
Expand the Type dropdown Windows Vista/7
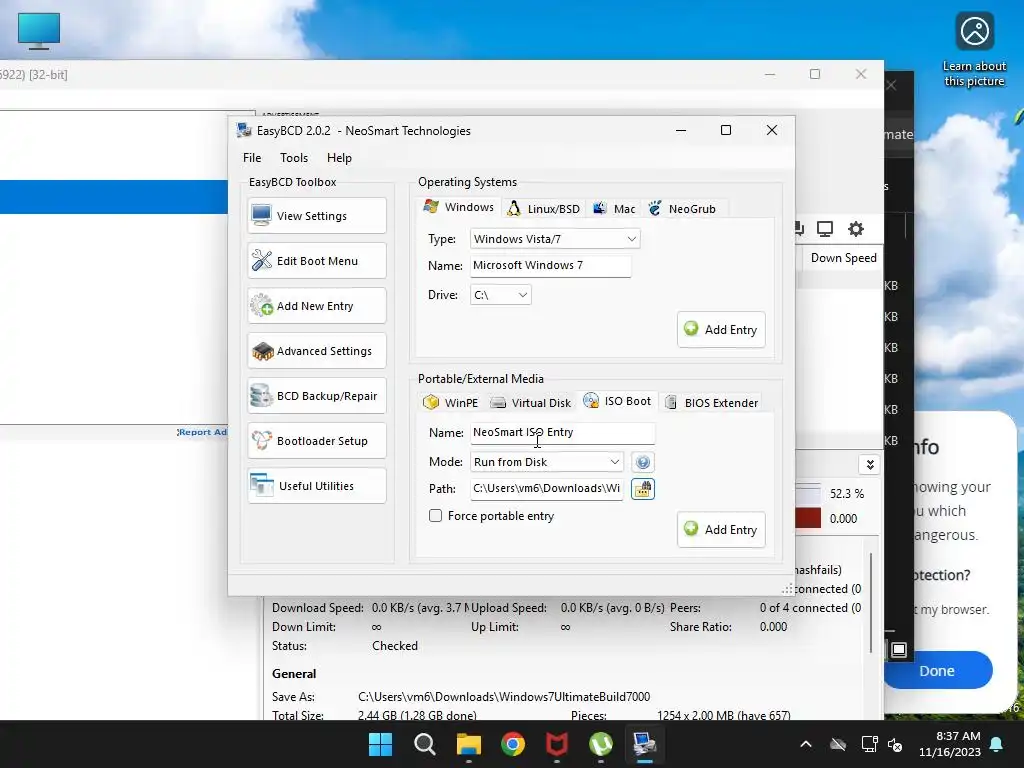(x=554, y=239)
